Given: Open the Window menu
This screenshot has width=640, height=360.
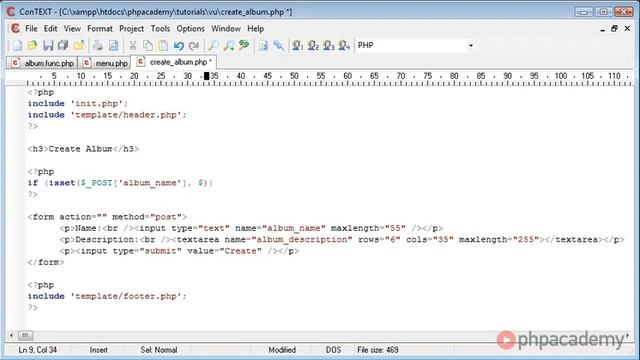Looking at the screenshot, I should (x=226, y=29).
